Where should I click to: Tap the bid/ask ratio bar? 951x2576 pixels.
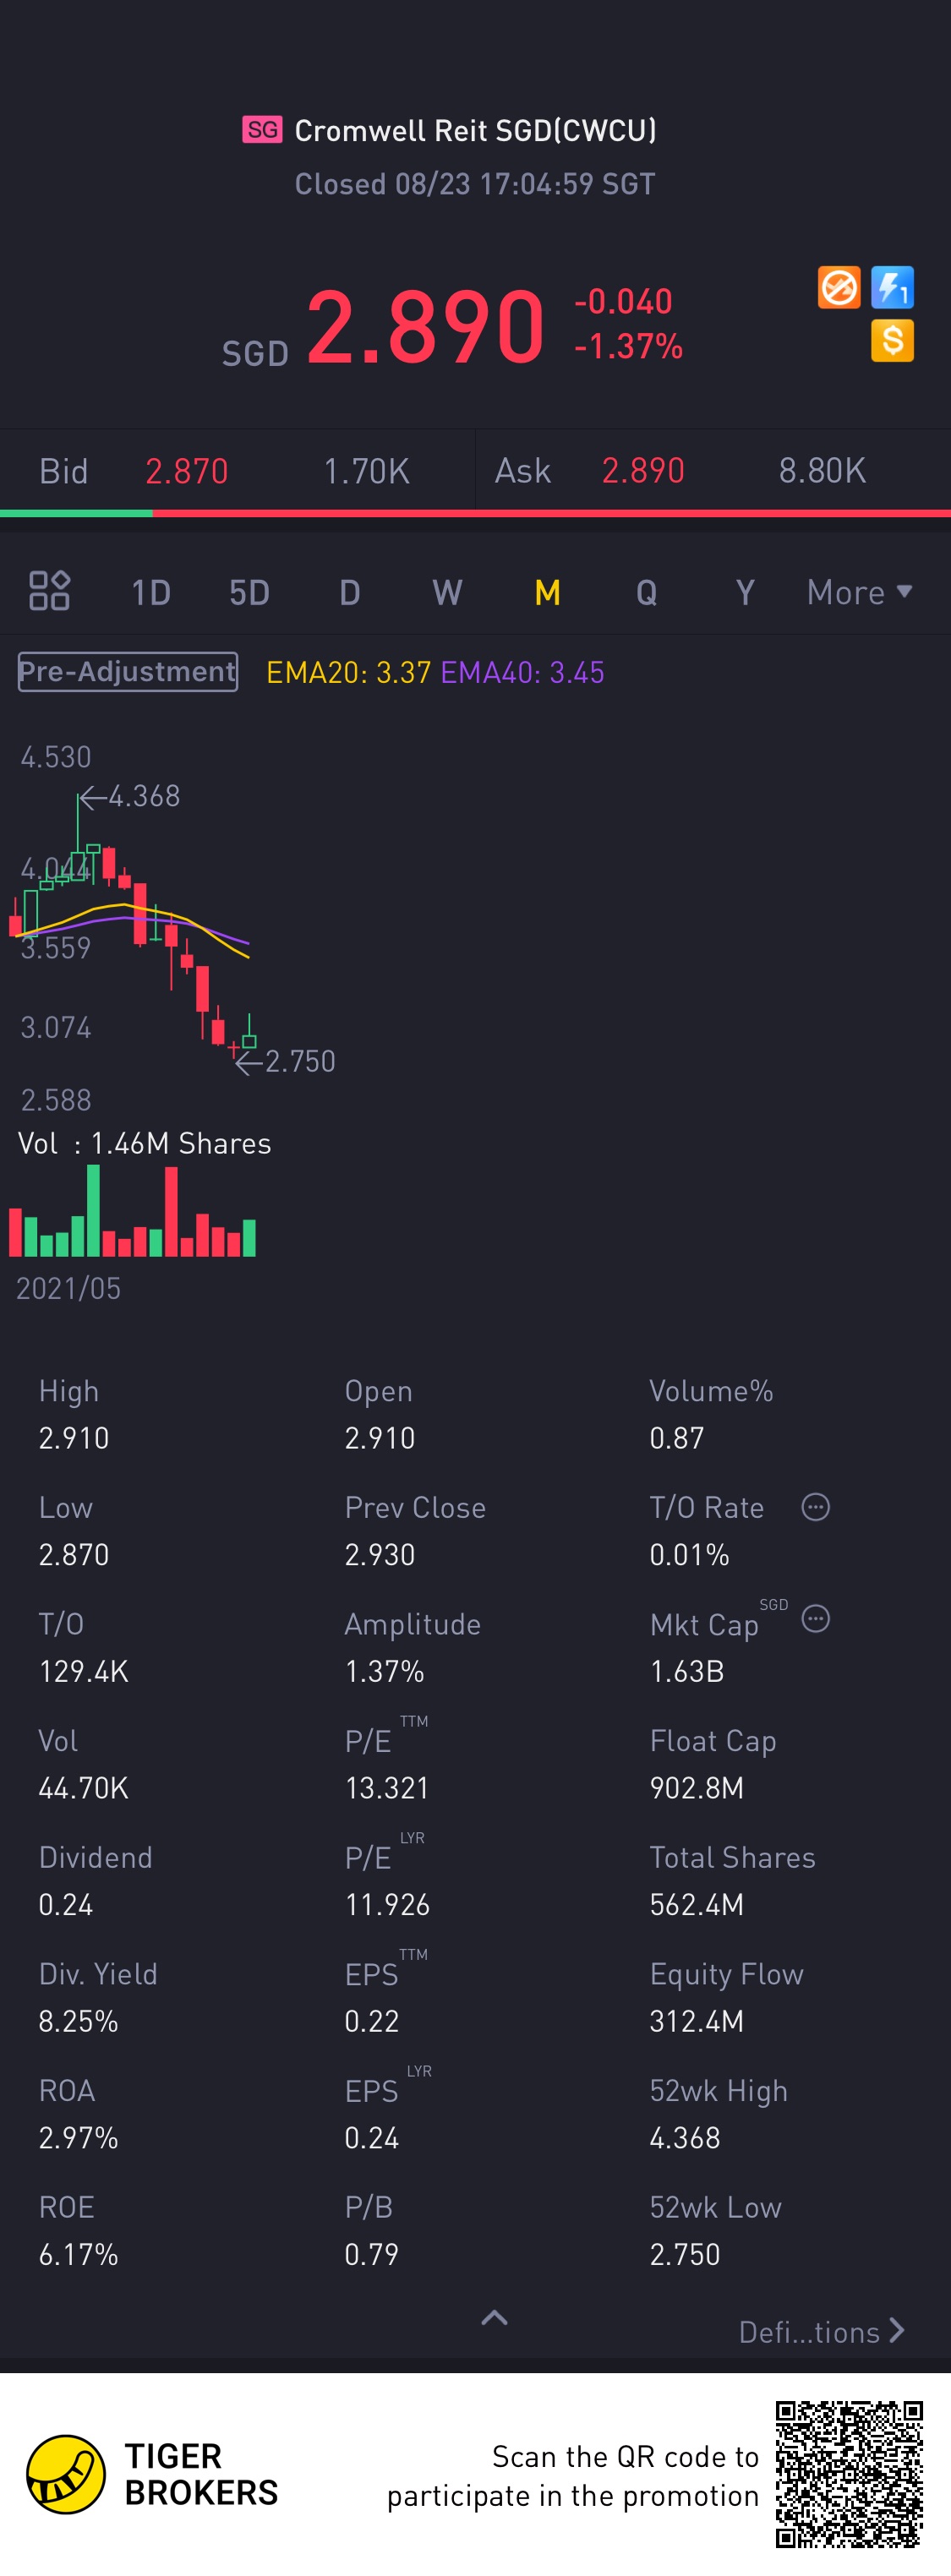point(475,513)
